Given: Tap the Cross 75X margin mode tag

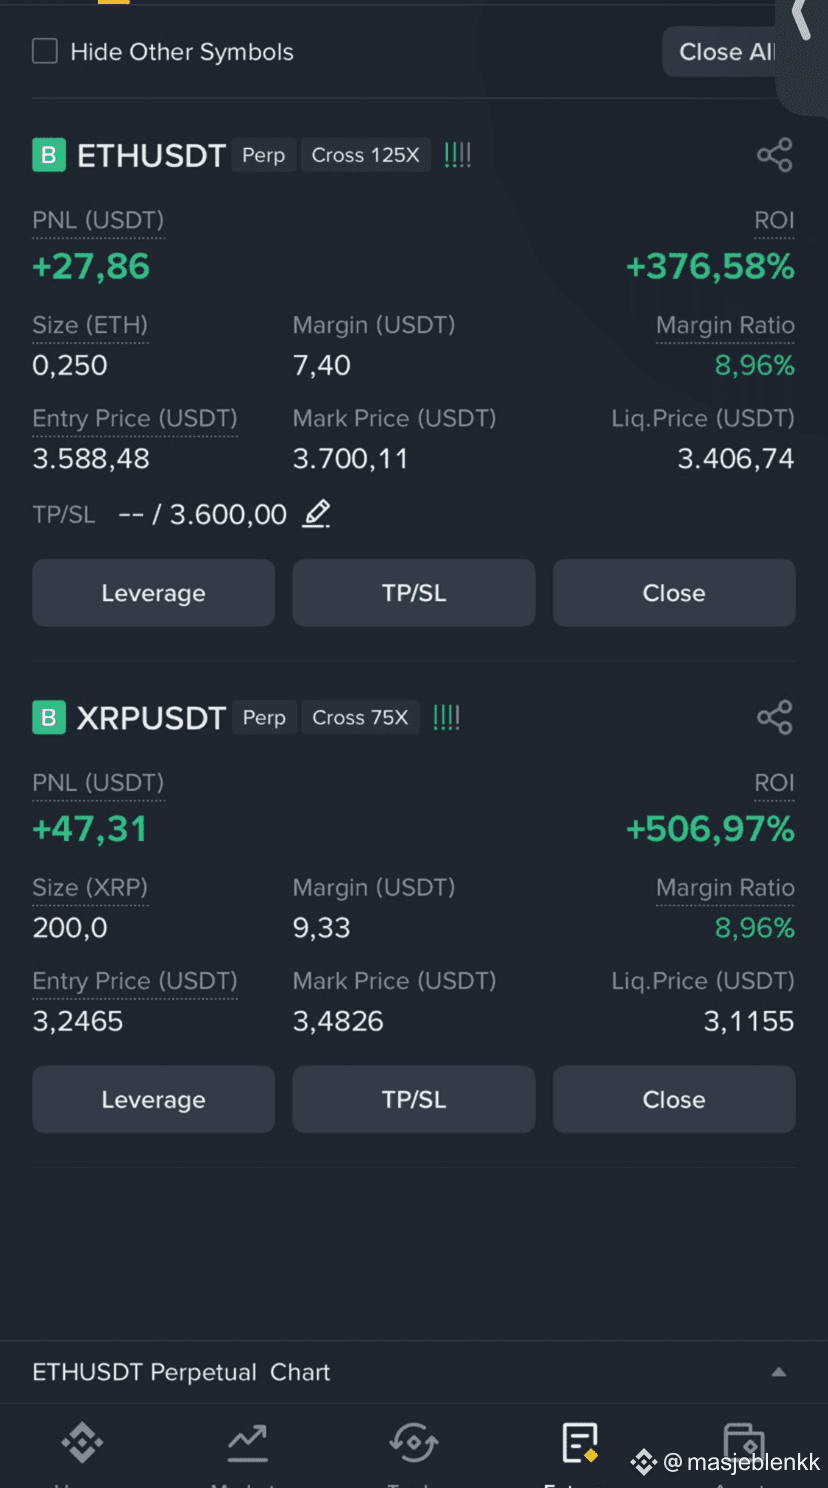Looking at the screenshot, I should tap(360, 717).
